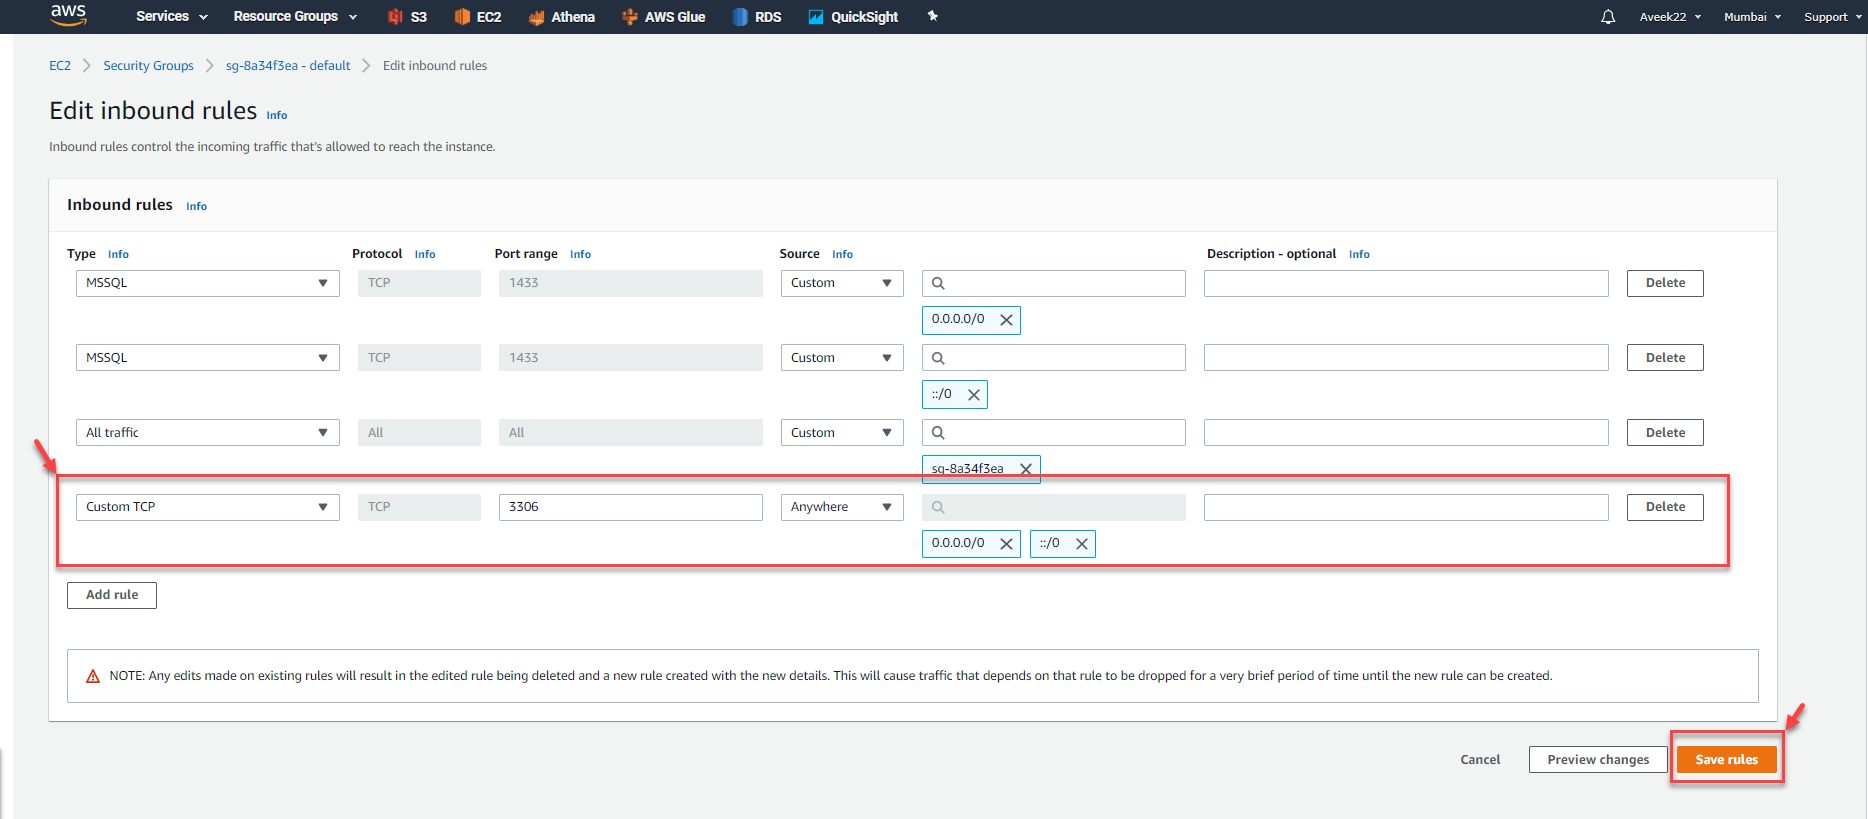The image size is (1868, 819).
Task: Open the S3 service shortcut
Action: pos(408,17)
